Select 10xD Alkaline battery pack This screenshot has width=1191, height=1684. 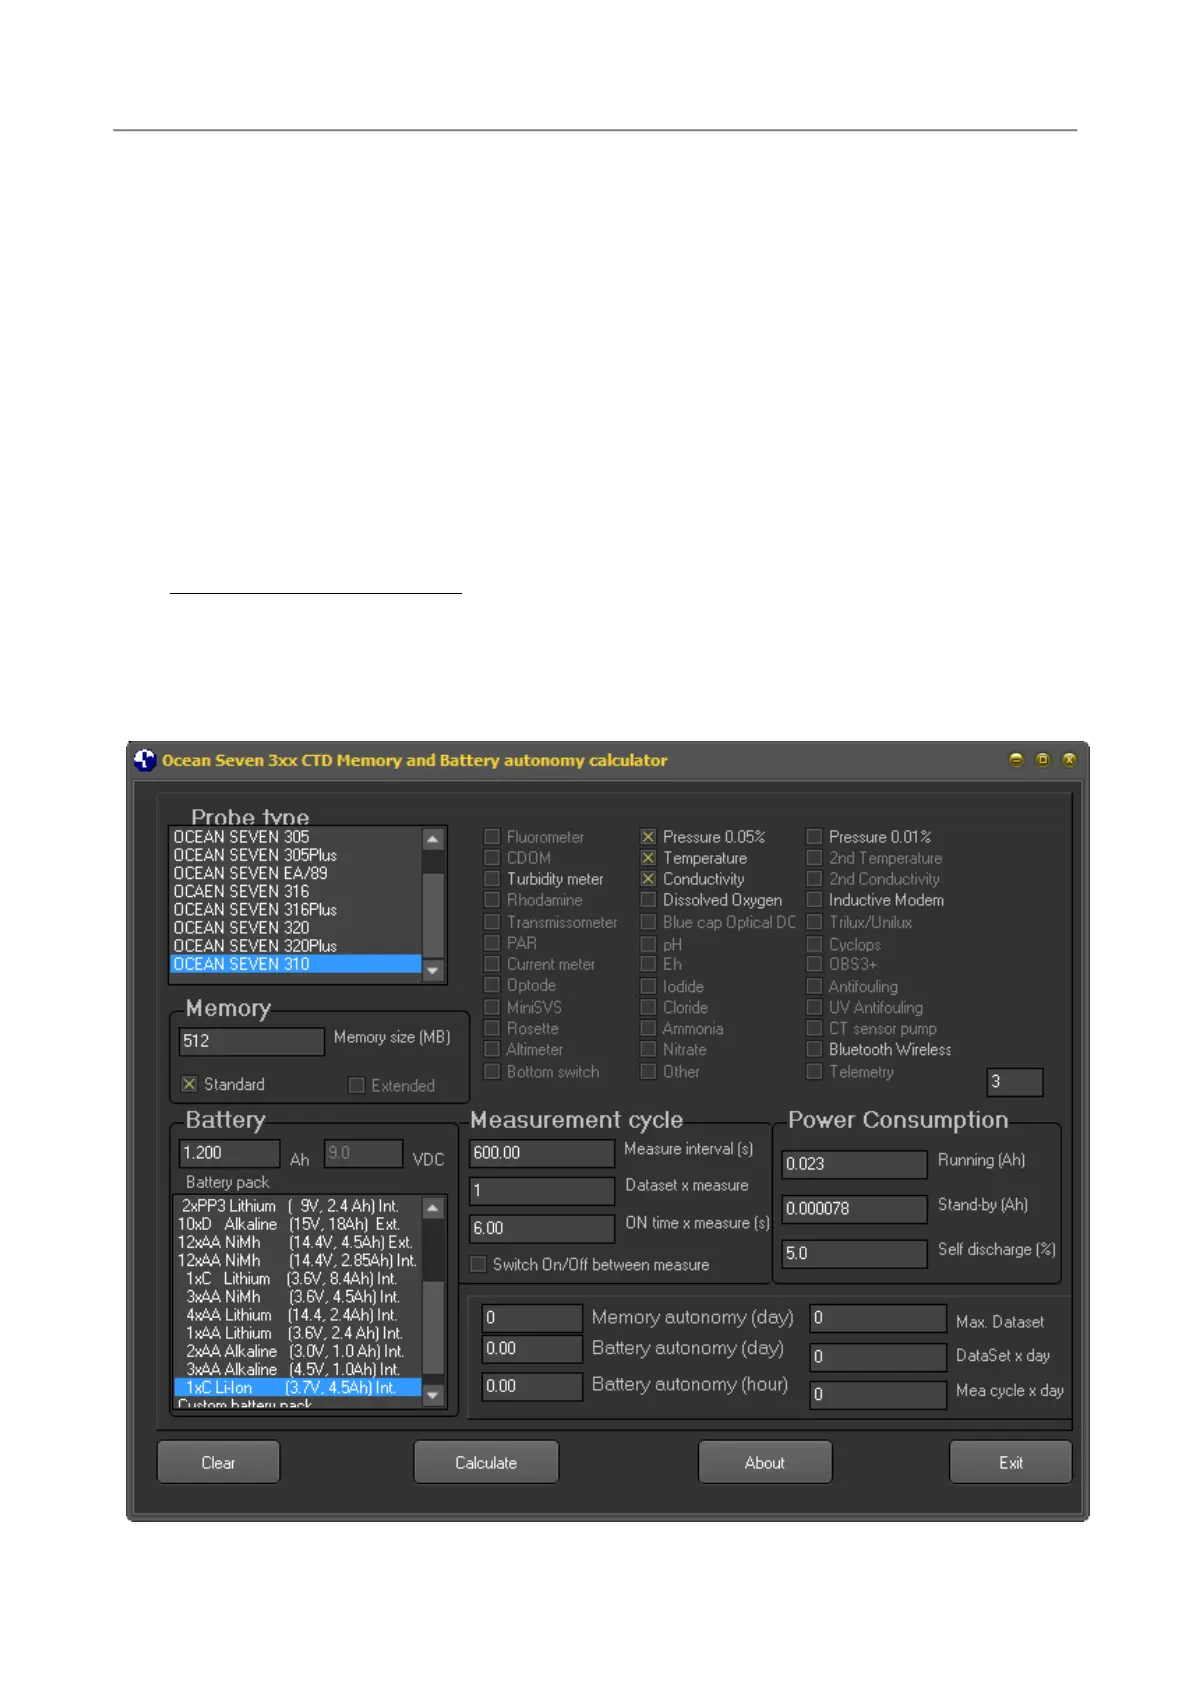(297, 1224)
